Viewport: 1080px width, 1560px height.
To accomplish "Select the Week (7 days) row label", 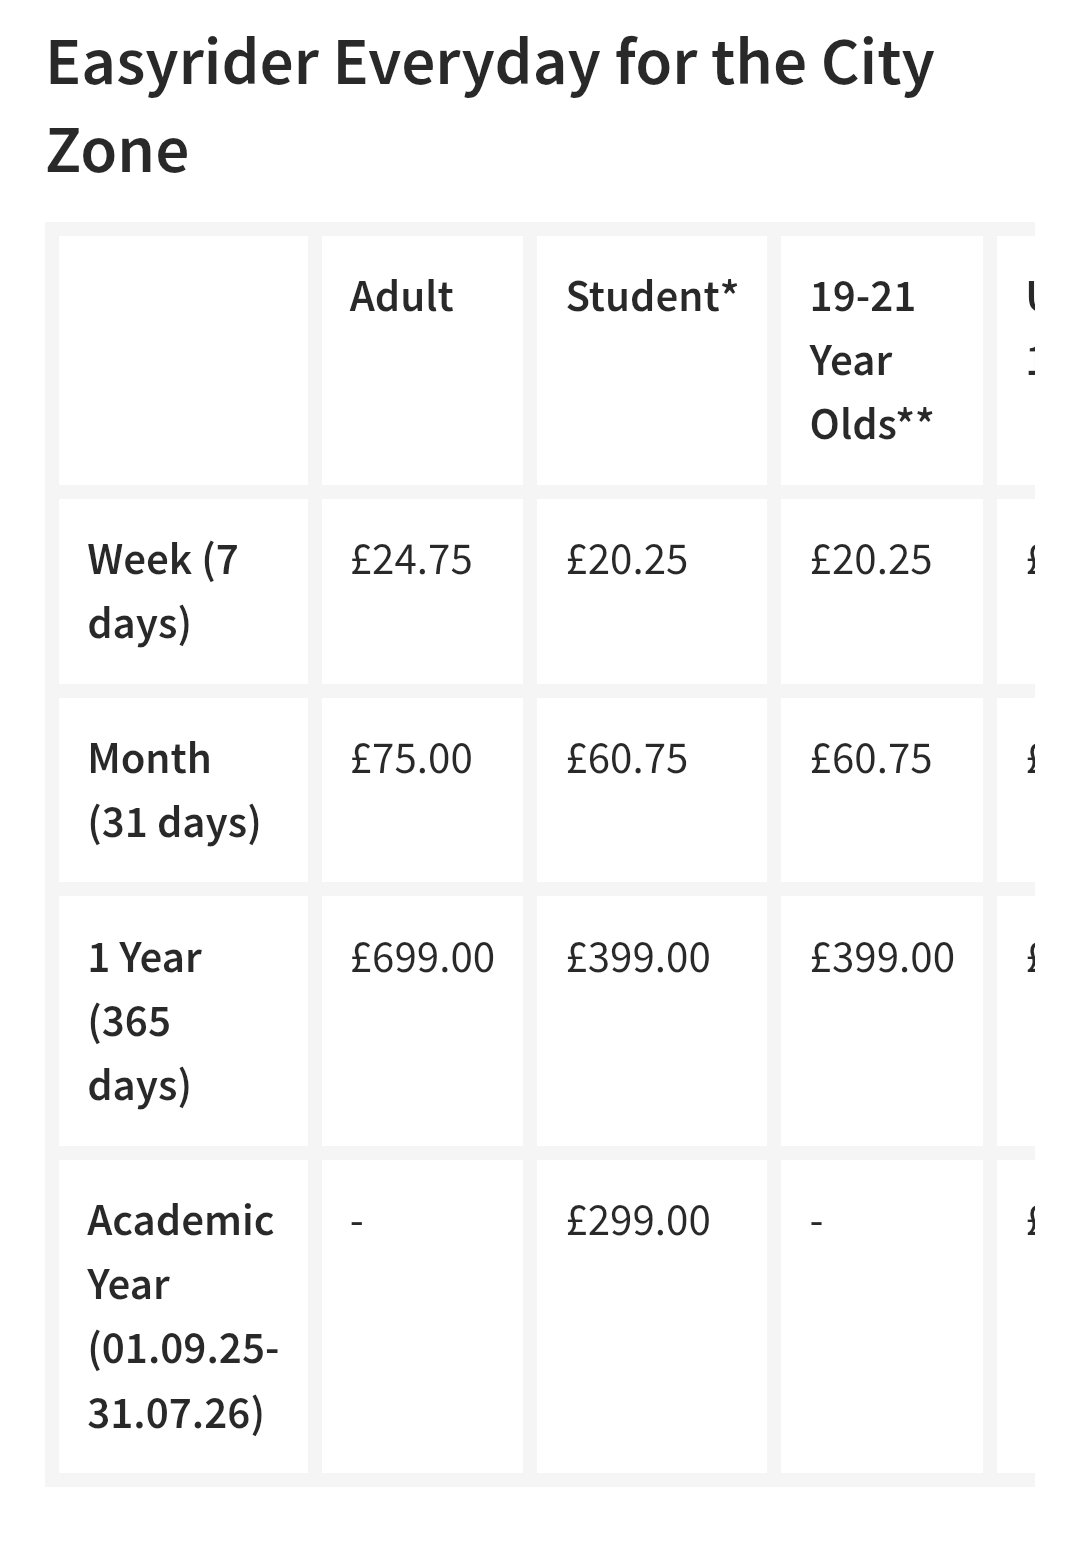I will point(163,591).
